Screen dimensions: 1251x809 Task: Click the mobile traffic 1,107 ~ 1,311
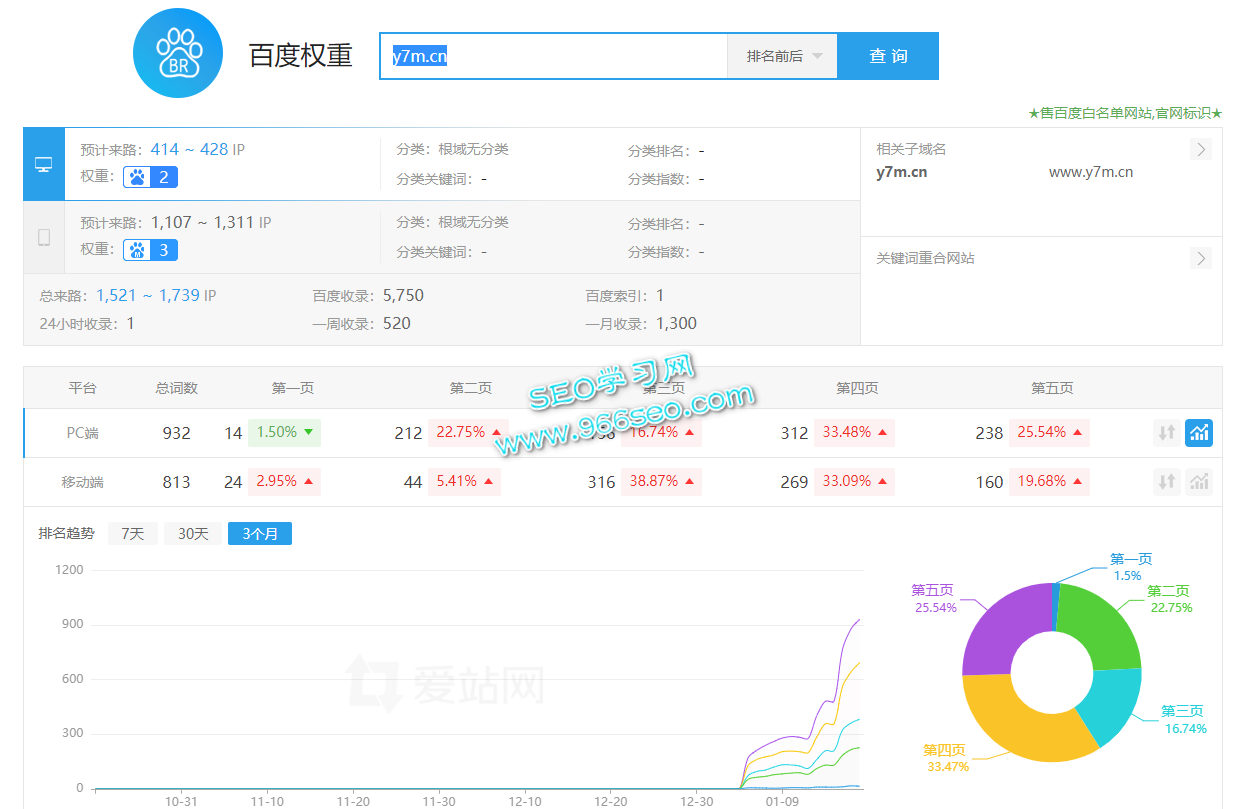pos(202,223)
